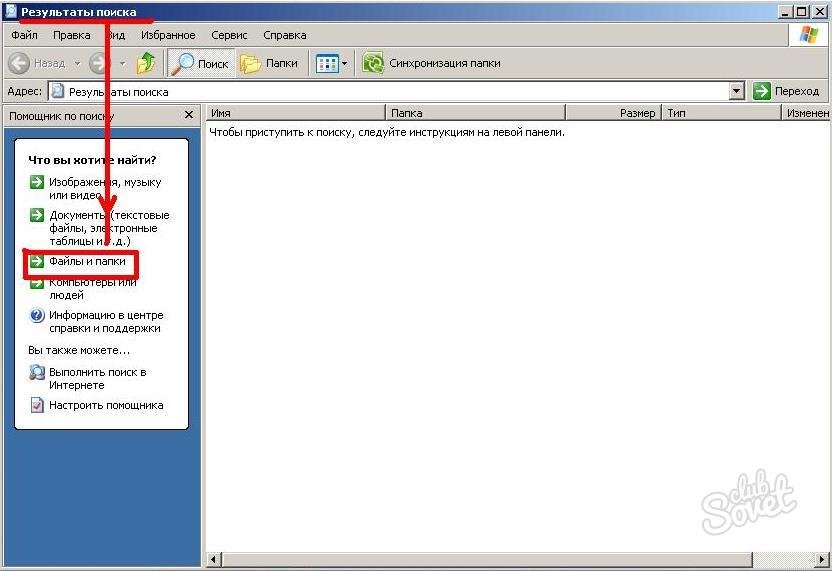Open the Файл menu
The width and height of the screenshot is (832, 571).
24,35
